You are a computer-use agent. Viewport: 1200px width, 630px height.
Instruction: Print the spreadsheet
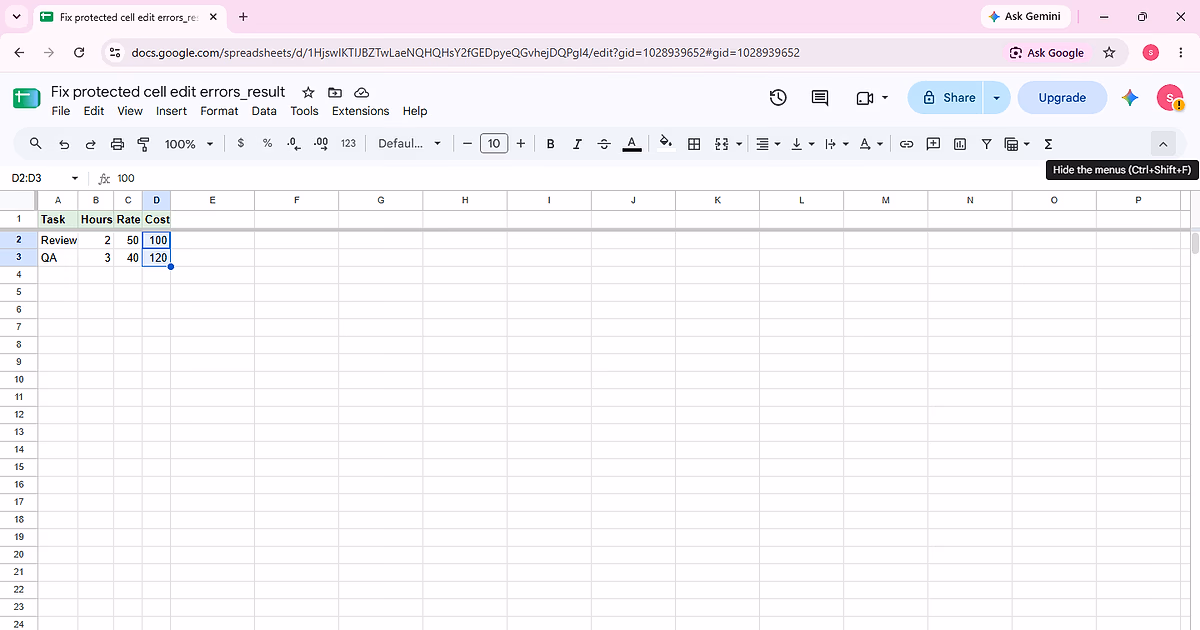tap(117, 144)
